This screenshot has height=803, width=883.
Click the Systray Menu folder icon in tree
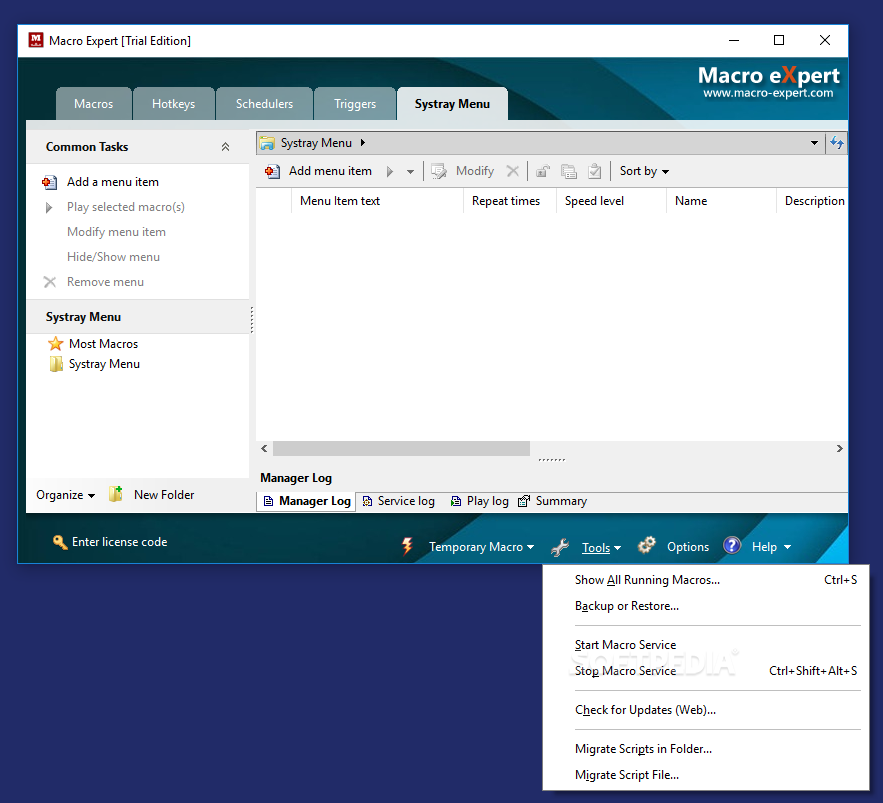pos(56,364)
